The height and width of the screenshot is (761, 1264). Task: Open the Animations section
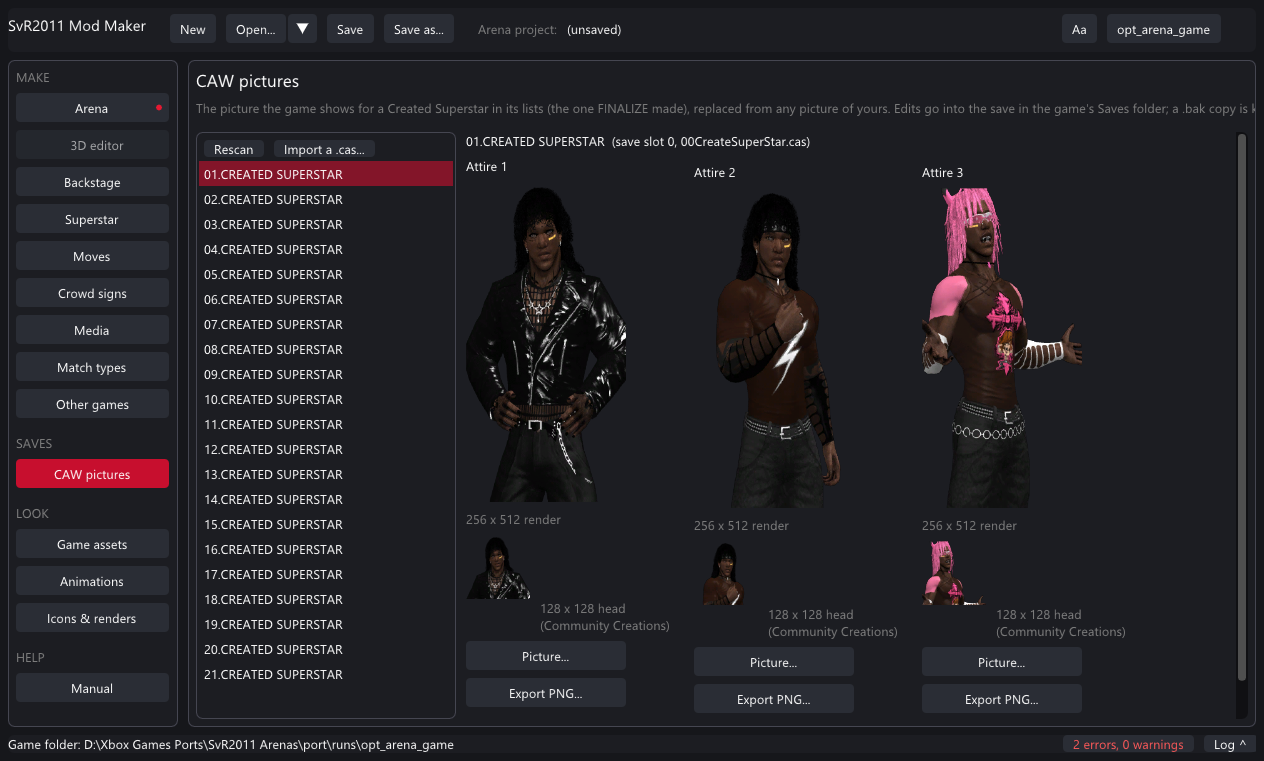(x=92, y=581)
